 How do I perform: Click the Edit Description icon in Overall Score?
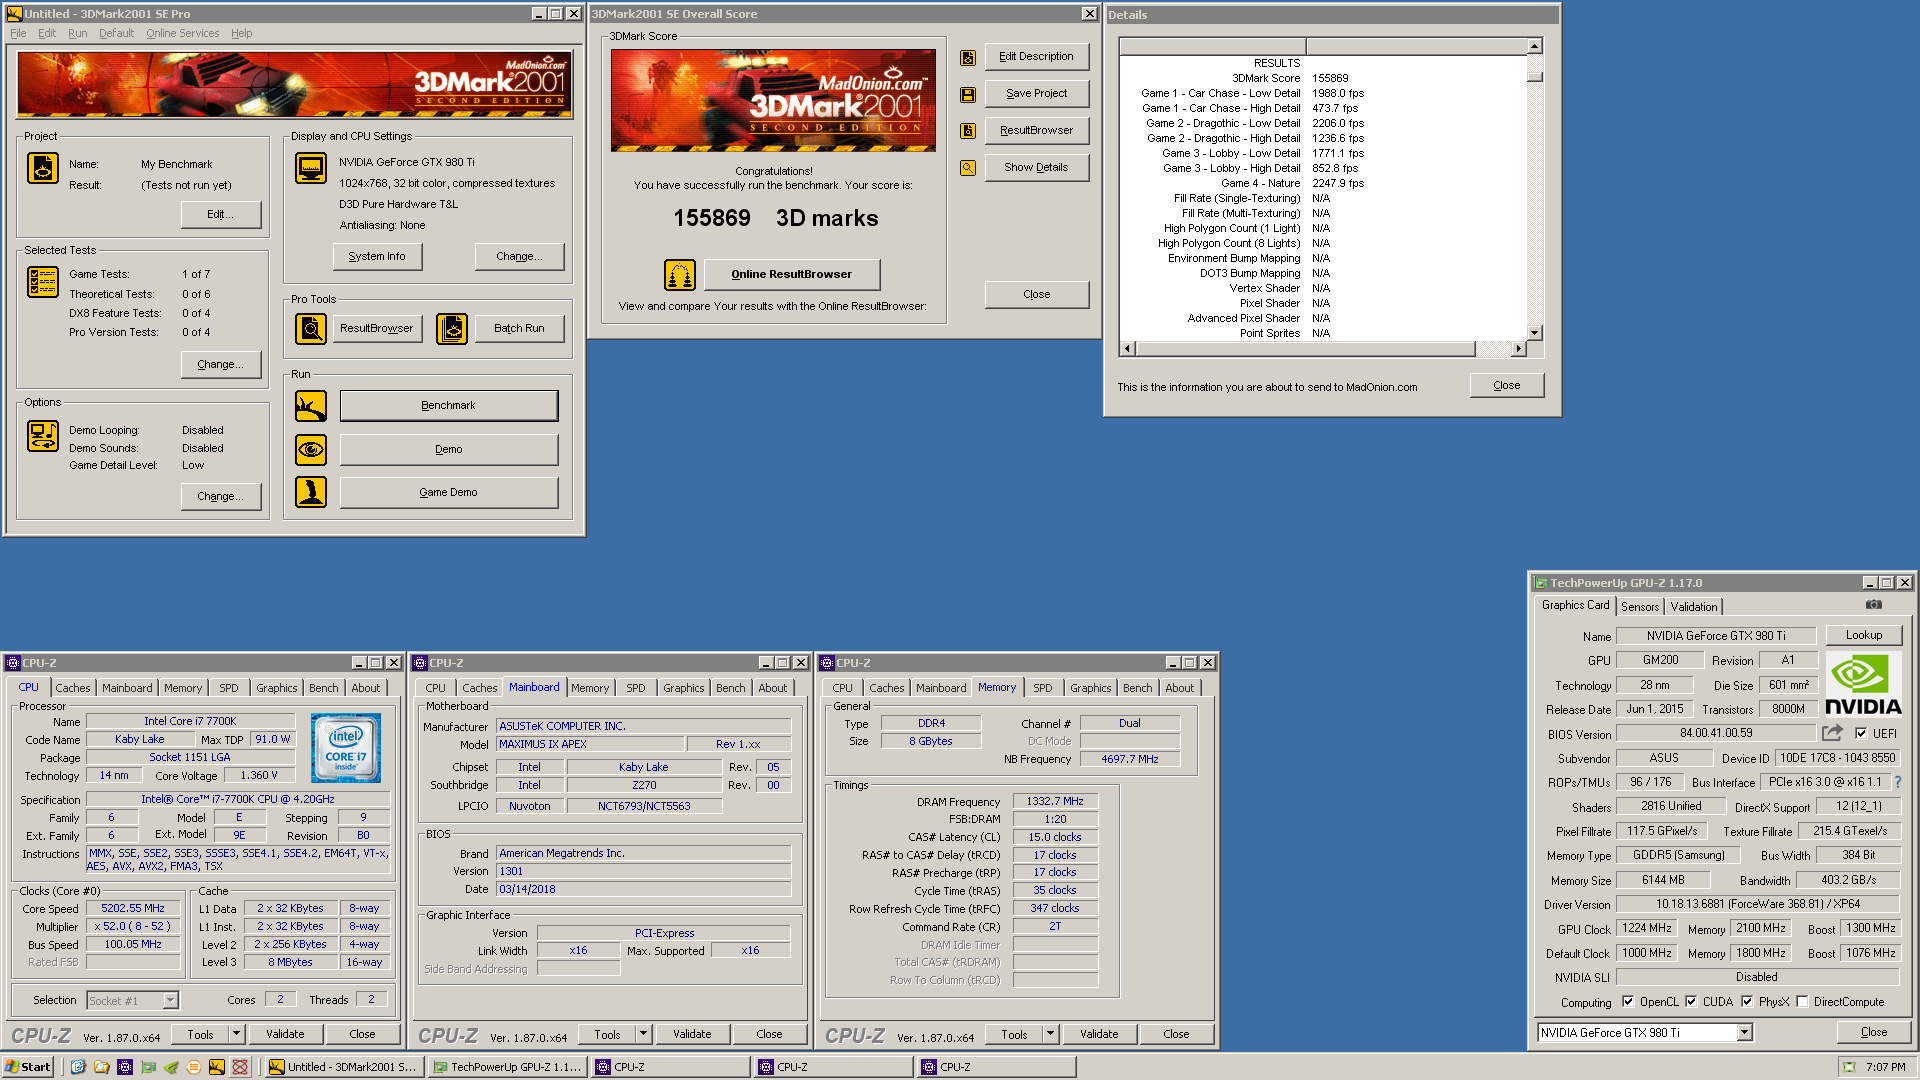[x=968, y=58]
